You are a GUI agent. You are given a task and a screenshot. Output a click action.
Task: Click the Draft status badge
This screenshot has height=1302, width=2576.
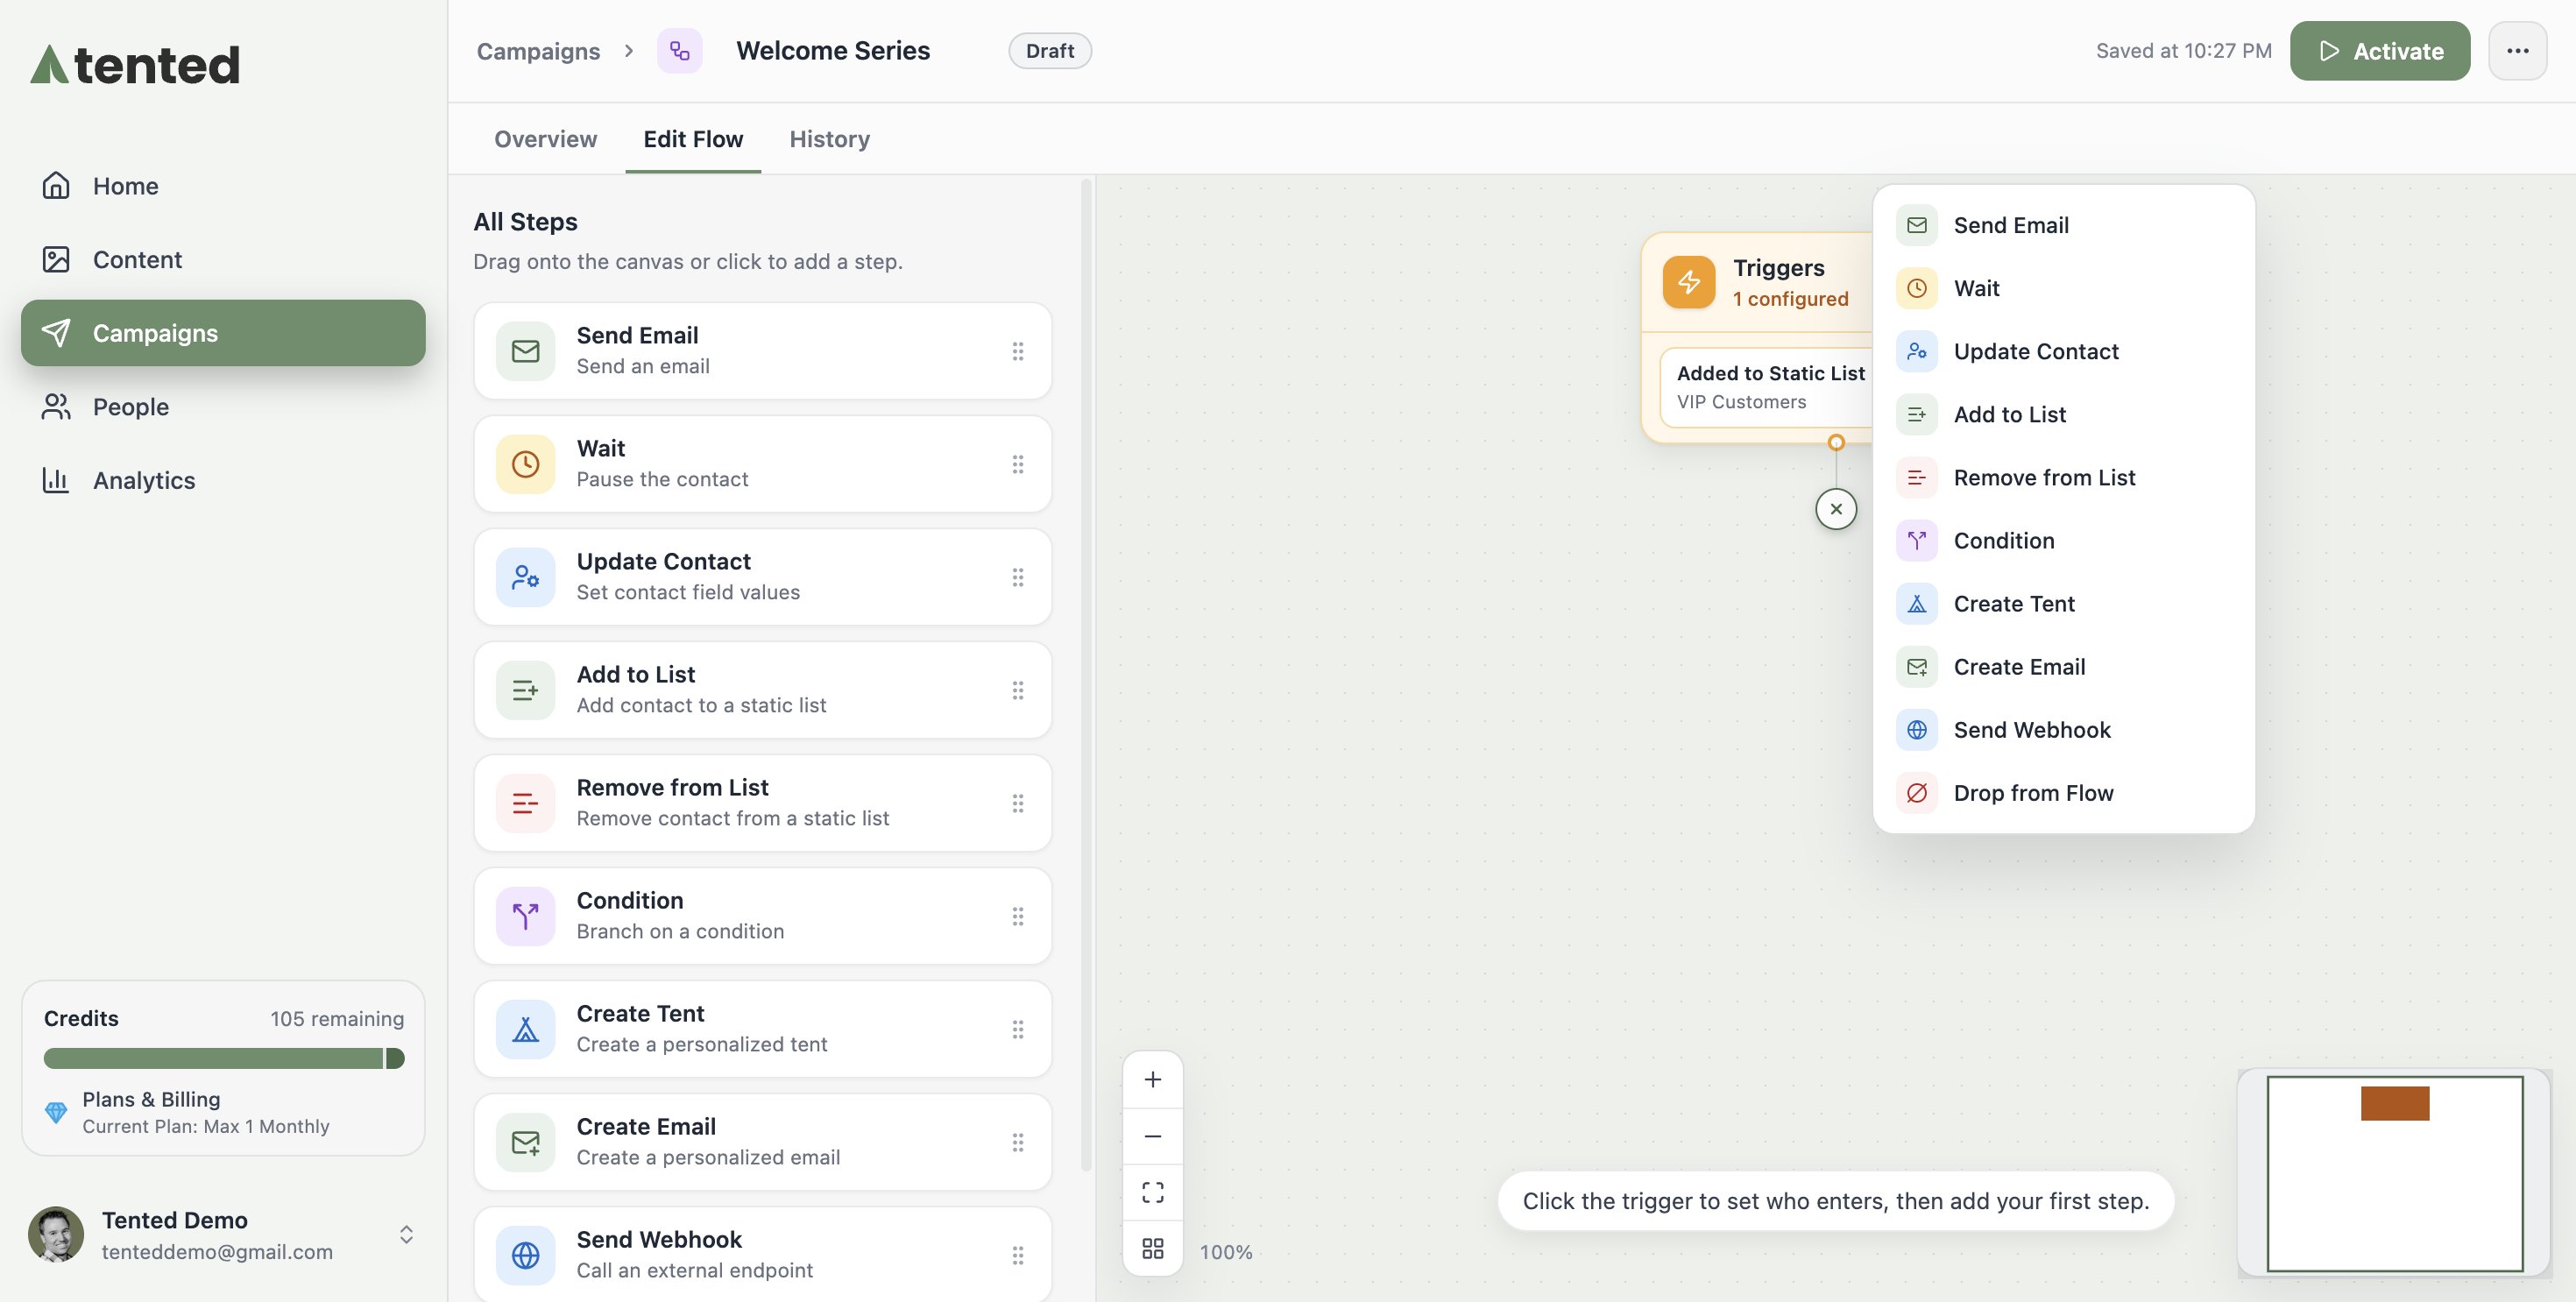tap(1050, 51)
